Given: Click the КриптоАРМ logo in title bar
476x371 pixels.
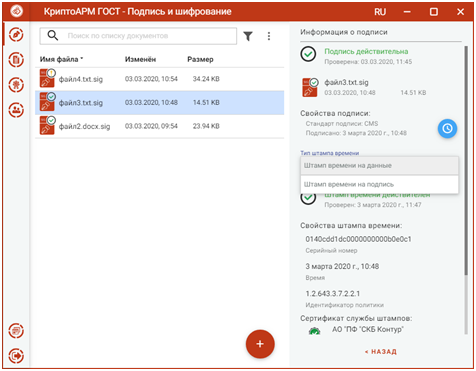Looking at the screenshot, I should 16,11.
